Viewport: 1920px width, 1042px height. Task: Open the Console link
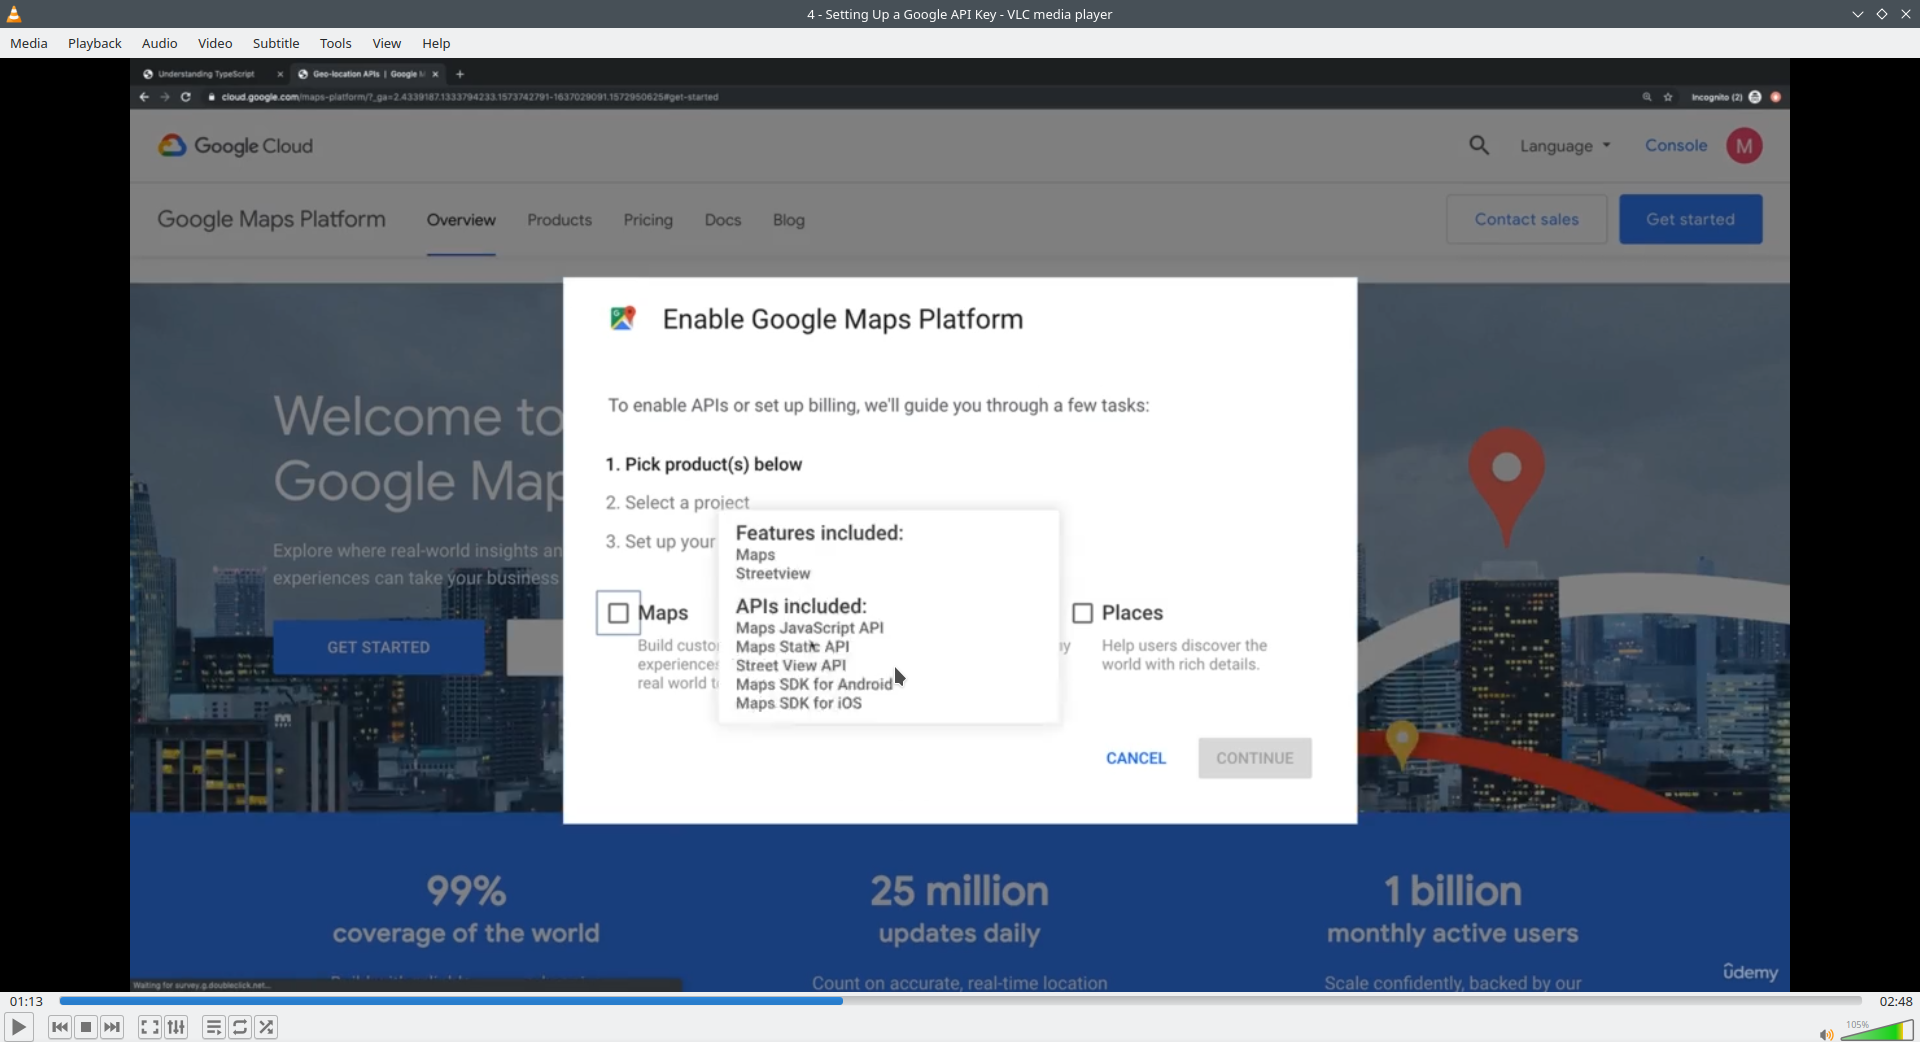click(x=1676, y=145)
